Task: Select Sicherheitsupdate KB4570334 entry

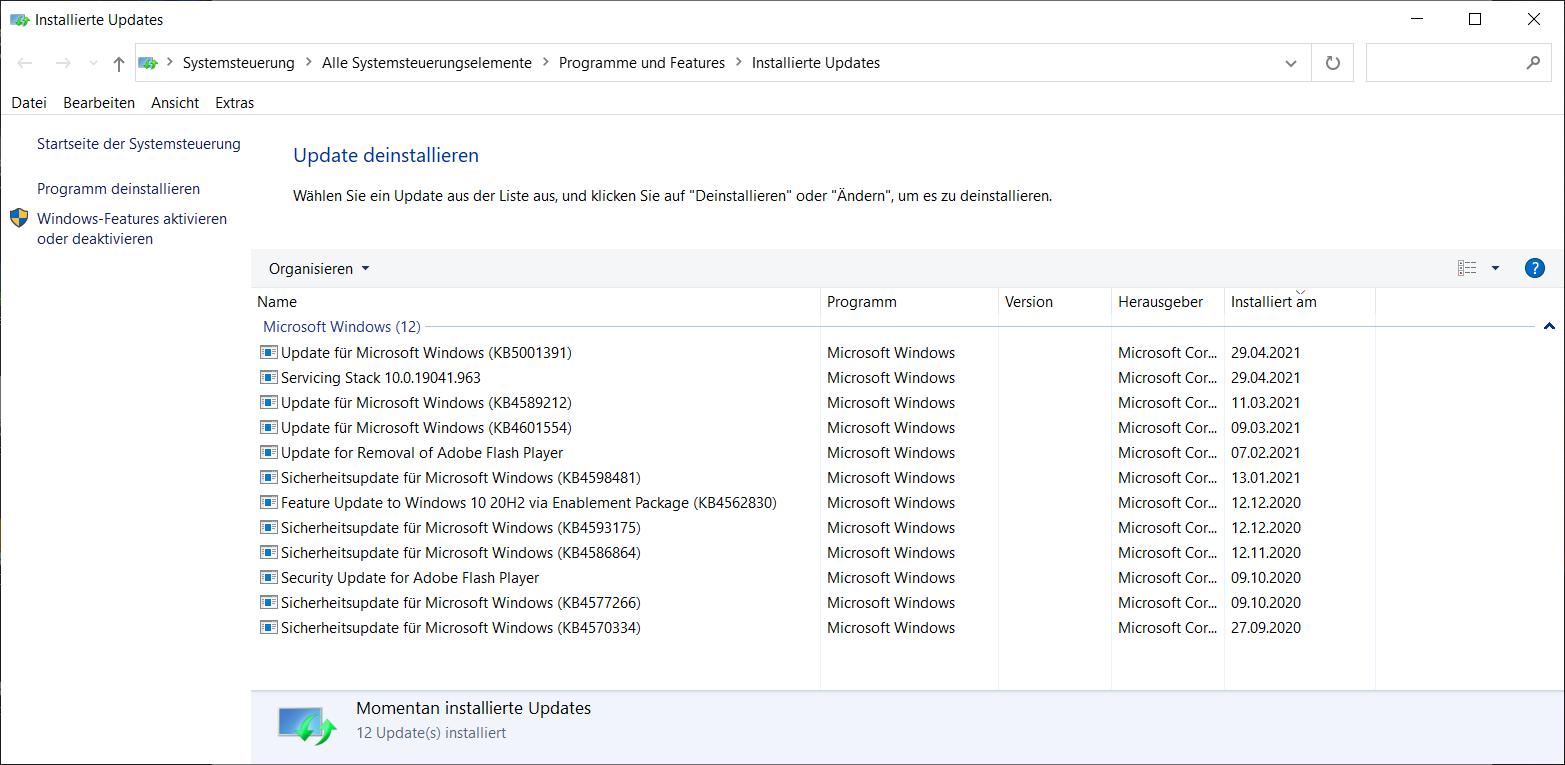Action: click(x=461, y=628)
